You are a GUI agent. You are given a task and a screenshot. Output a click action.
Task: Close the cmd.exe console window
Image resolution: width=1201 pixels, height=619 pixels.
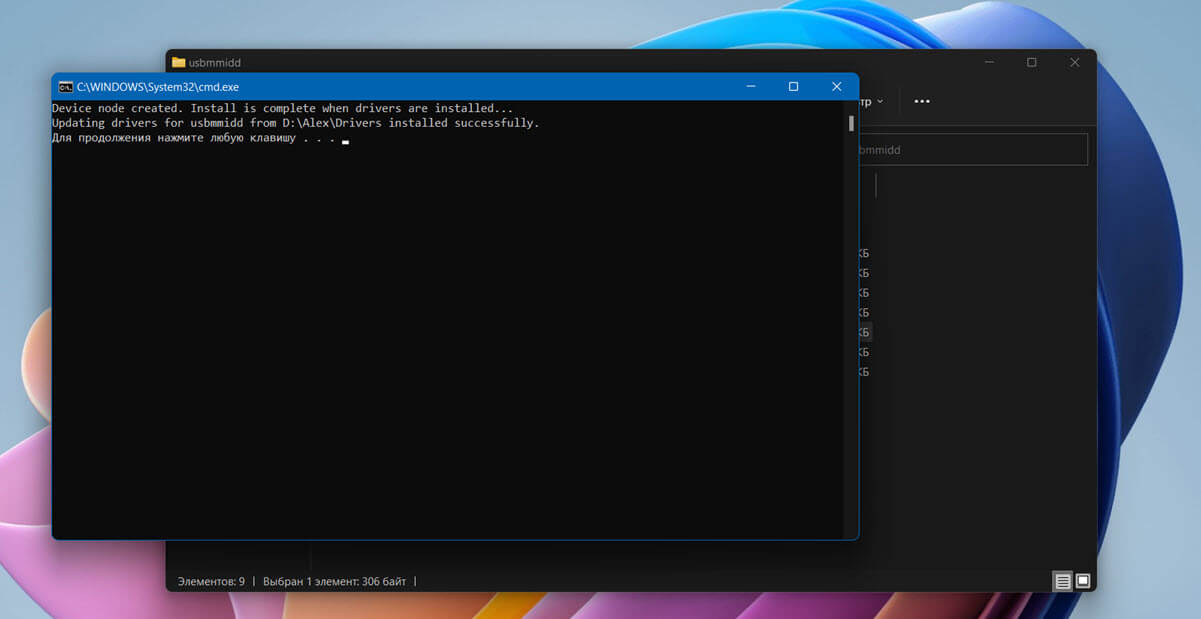[x=837, y=87]
